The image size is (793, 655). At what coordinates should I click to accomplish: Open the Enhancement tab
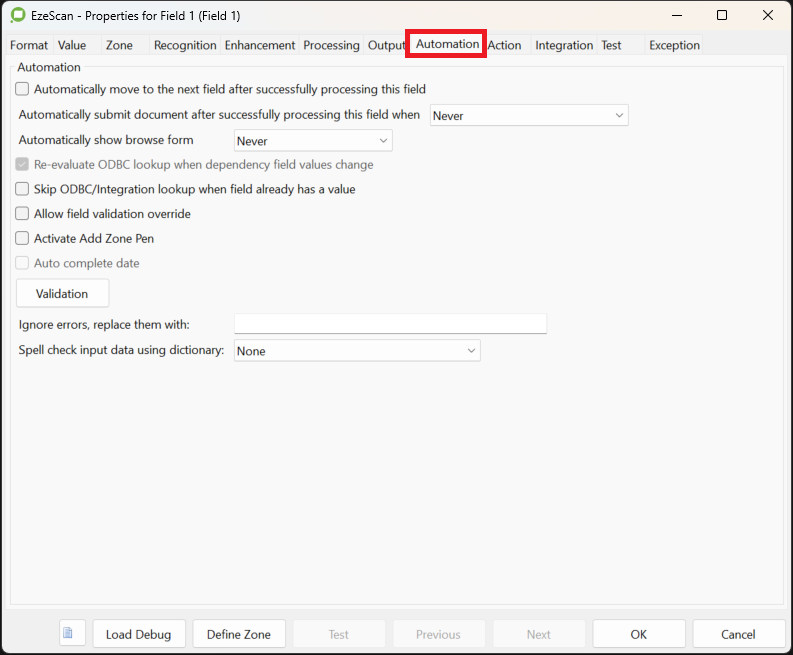pos(260,45)
